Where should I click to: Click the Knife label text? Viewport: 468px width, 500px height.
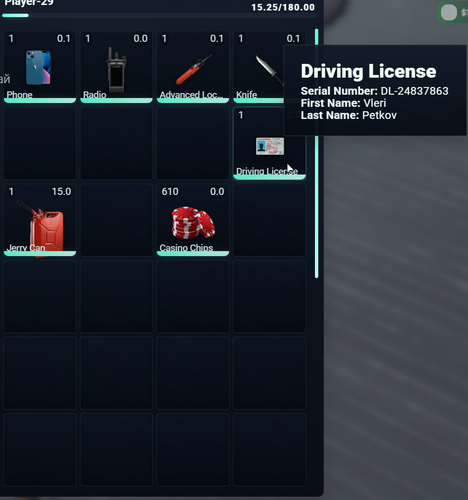pyautogui.click(x=246, y=95)
